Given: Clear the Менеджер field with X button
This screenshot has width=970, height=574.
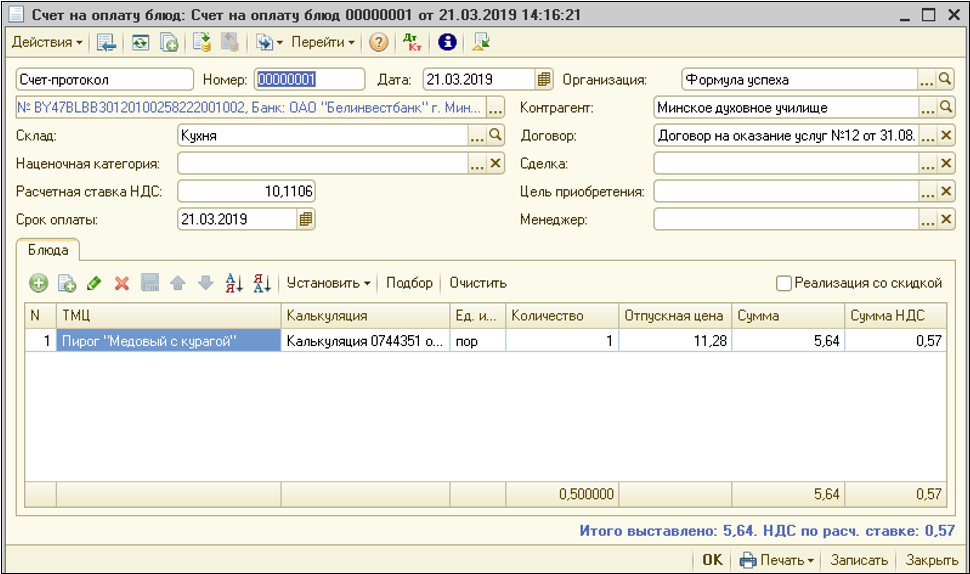Looking at the screenshot, I should click(948, 219).
